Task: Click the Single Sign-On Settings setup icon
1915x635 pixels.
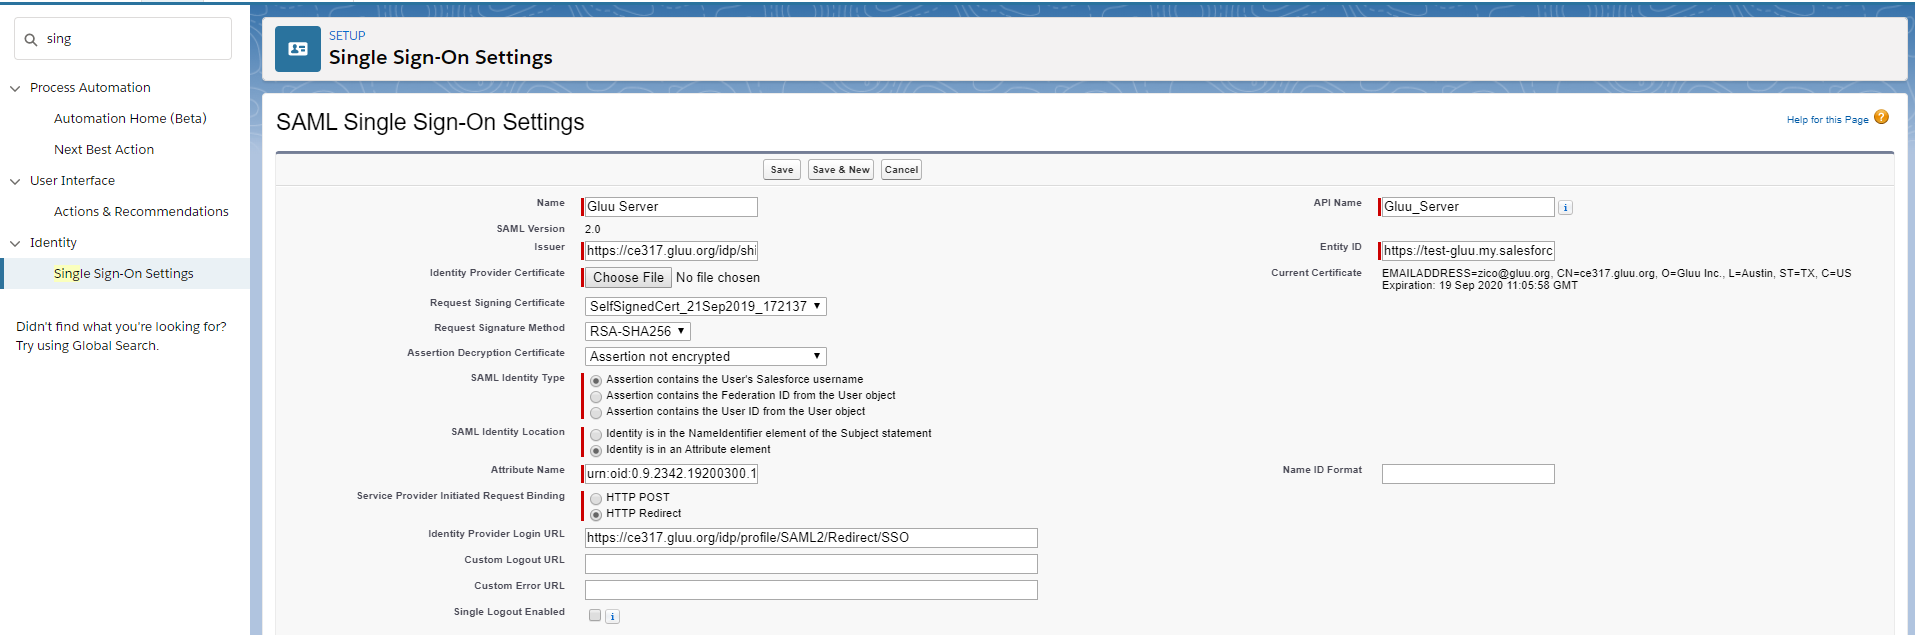Action: coord(298,49)
